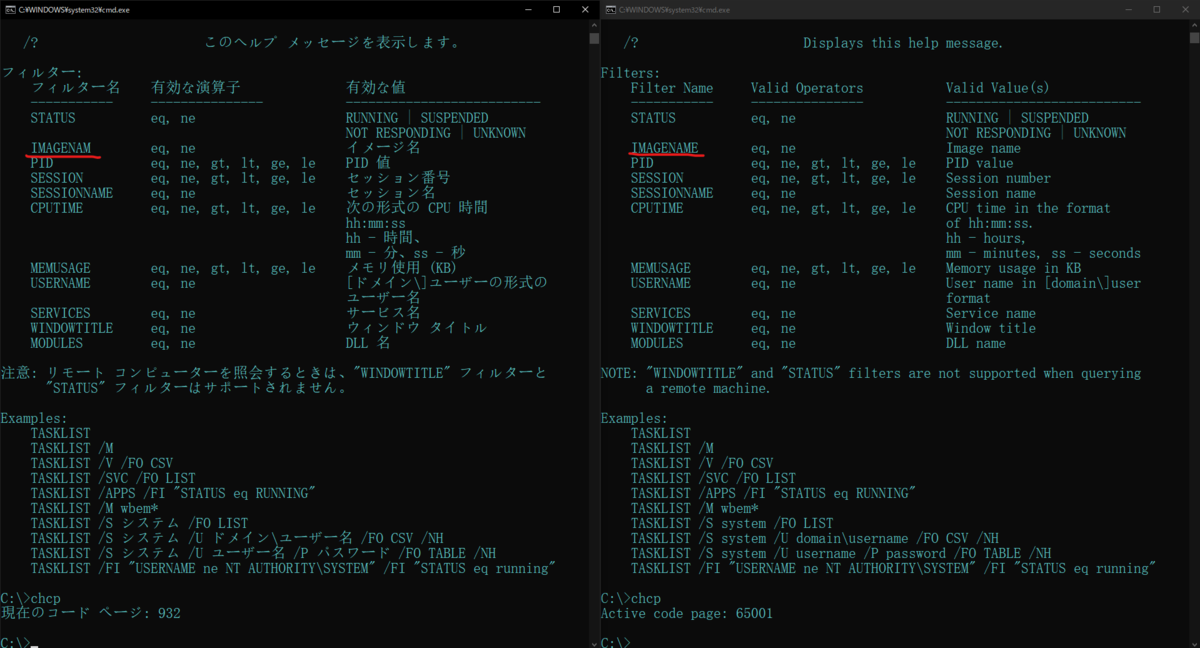Viewport: 1200px width, 648px height.
Task: Click the フィルター名 column header
Action: (x=75, y=88)
